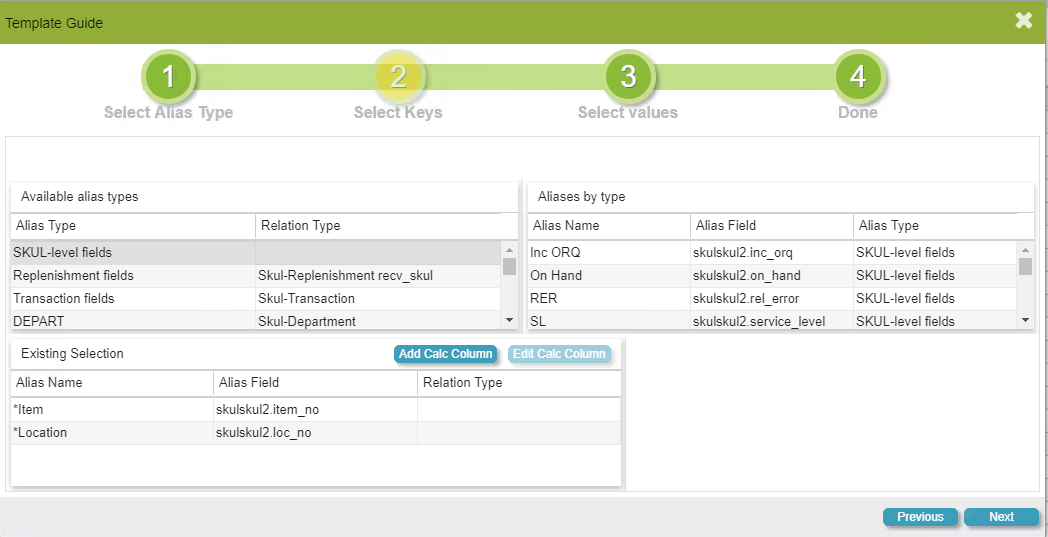
Task: Close the Template Guide dialog
Action: 1023,21
